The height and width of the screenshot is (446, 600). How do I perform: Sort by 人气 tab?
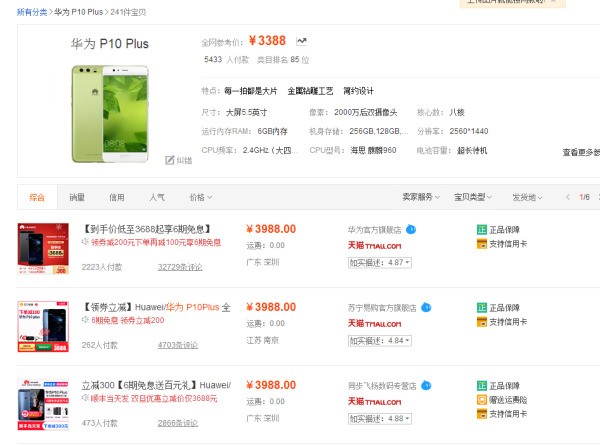click(x=157, y=197)
